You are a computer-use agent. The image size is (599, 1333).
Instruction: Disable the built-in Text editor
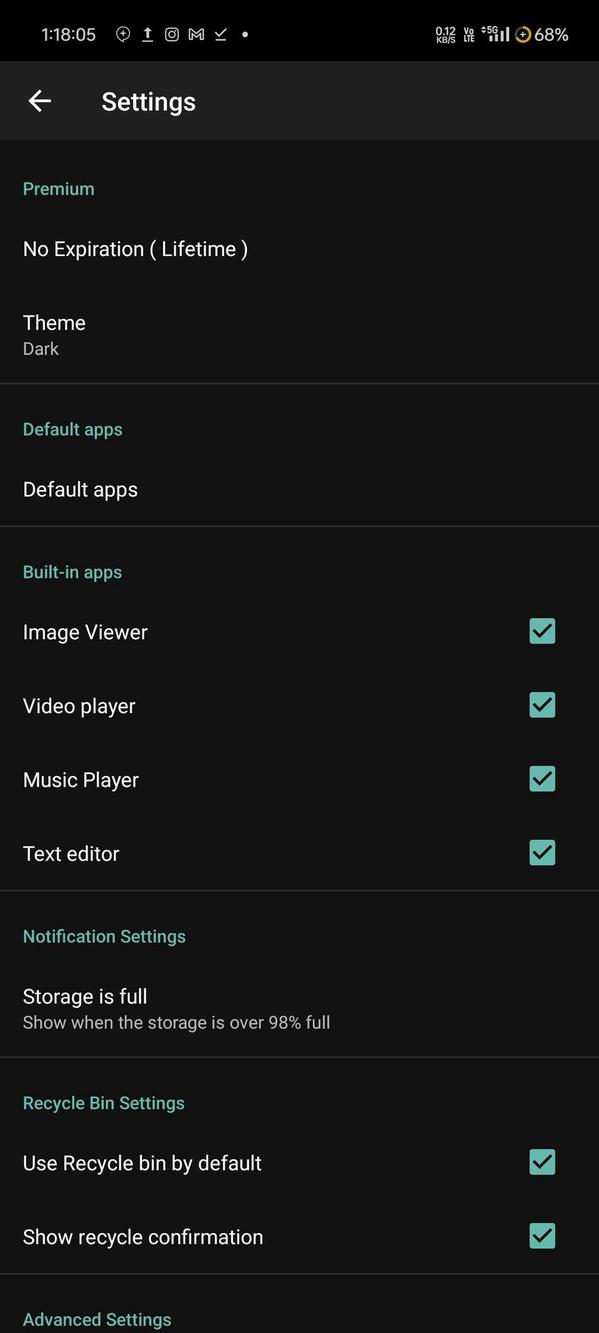[x=541, y=853]
